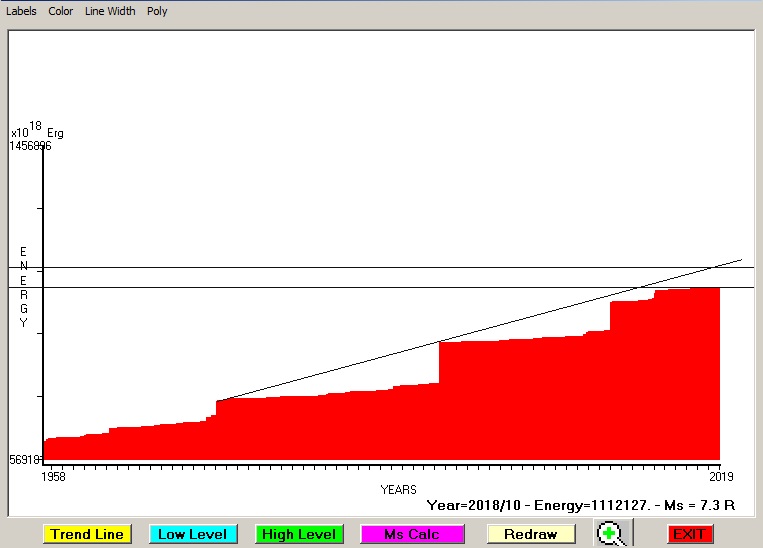
Task: Select the upper horizontal level line
Action: 300,267
